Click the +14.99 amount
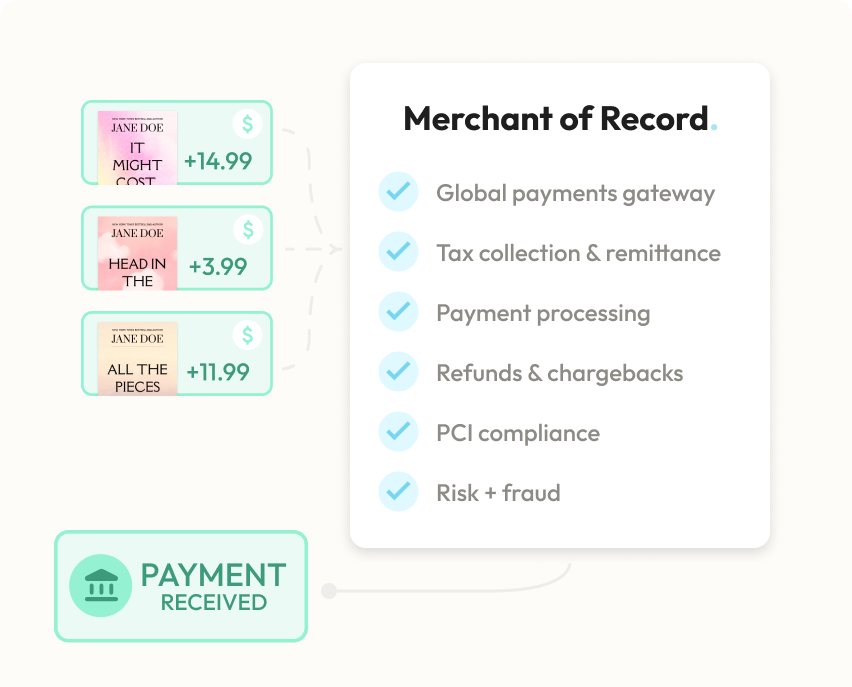The height and width of the screenshot is (687, 852). pyautogui.click(x=218, y=160)
